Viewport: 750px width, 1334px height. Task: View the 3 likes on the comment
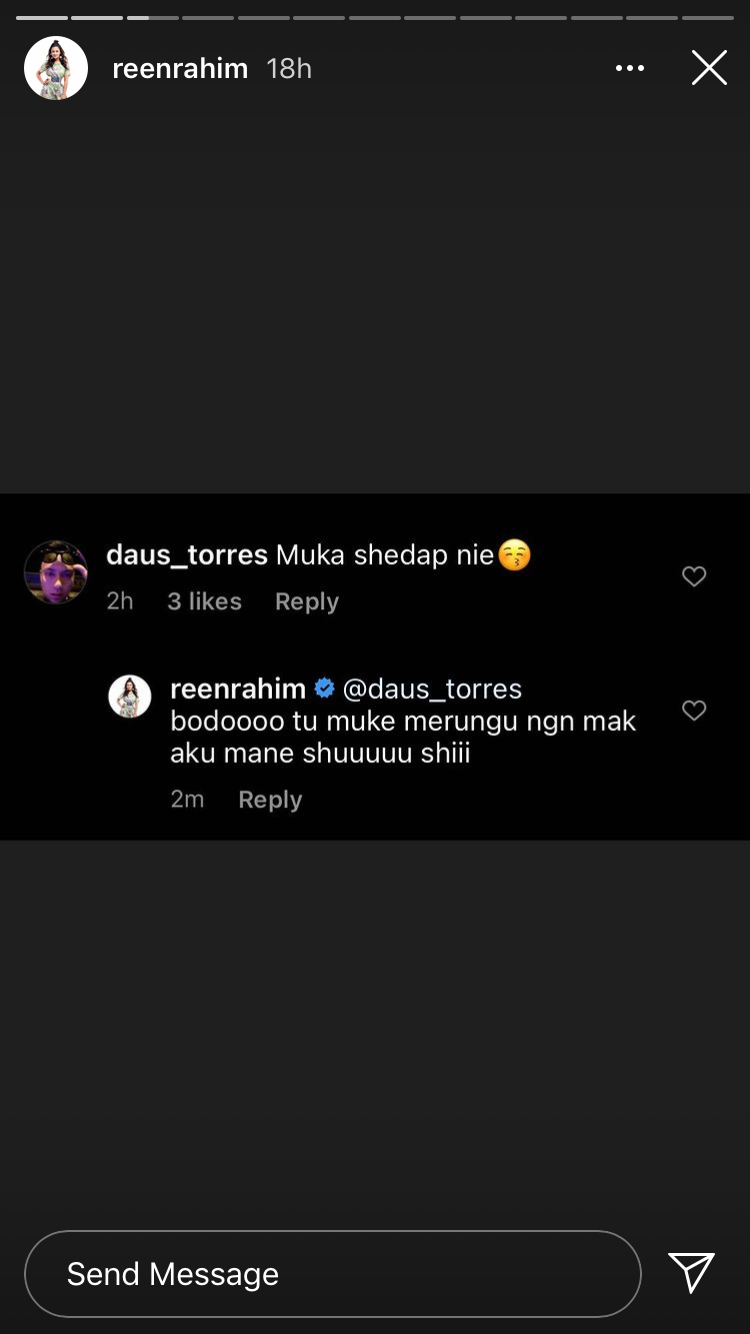point(204,601)
